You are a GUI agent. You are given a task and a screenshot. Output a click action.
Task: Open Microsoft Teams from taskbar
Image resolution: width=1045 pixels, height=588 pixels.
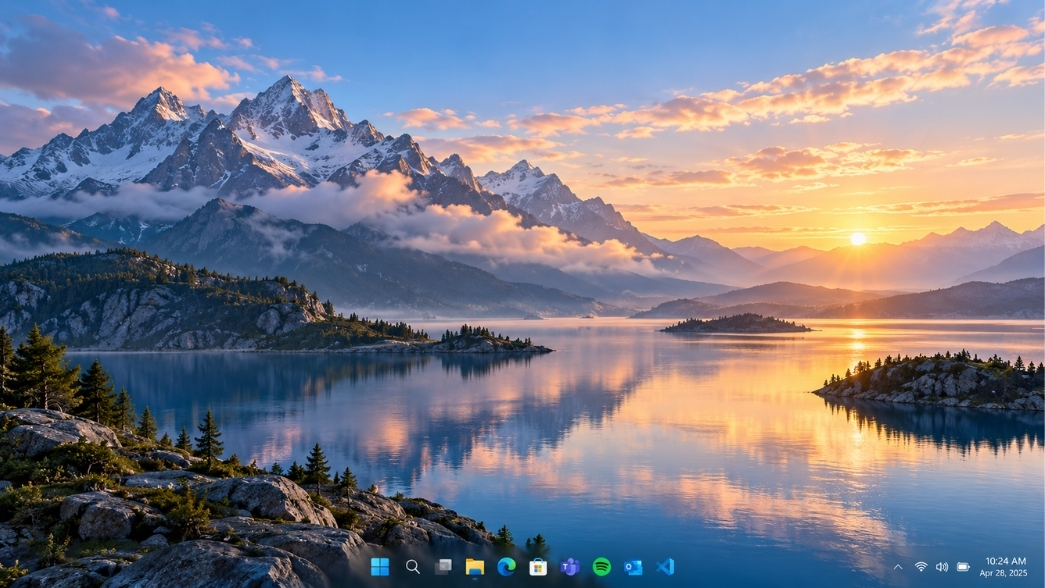click(569, 567)
